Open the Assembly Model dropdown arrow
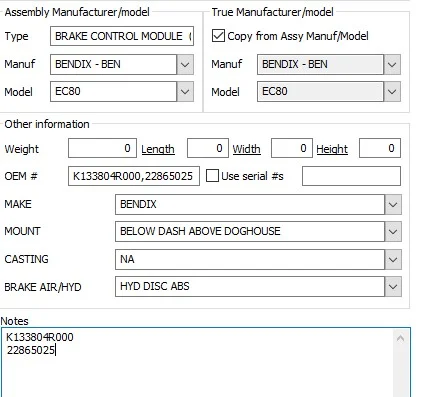The height and width of the screenshot is (397, 422). 185,92
